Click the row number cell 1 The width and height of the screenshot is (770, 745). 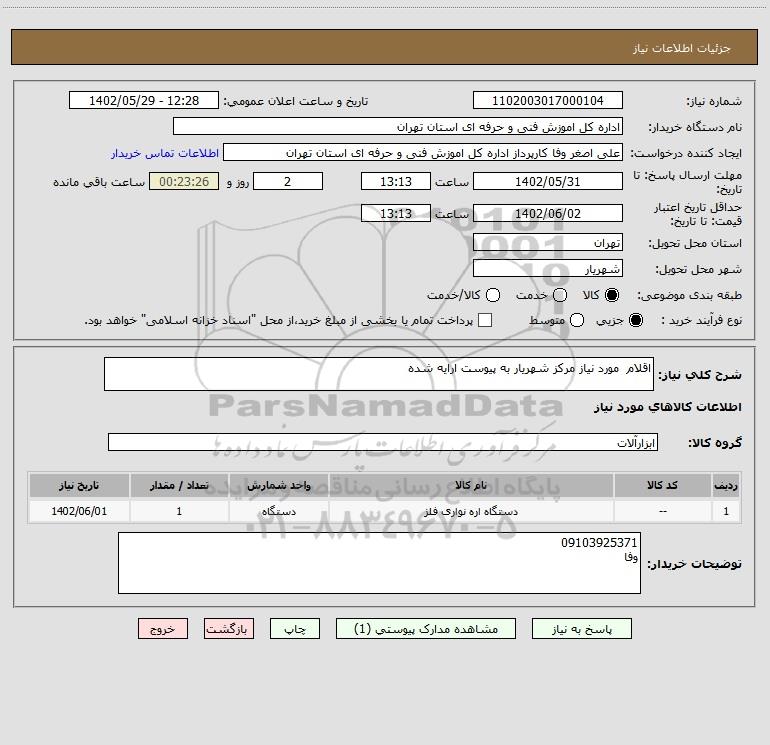click(x=726, y=511)
